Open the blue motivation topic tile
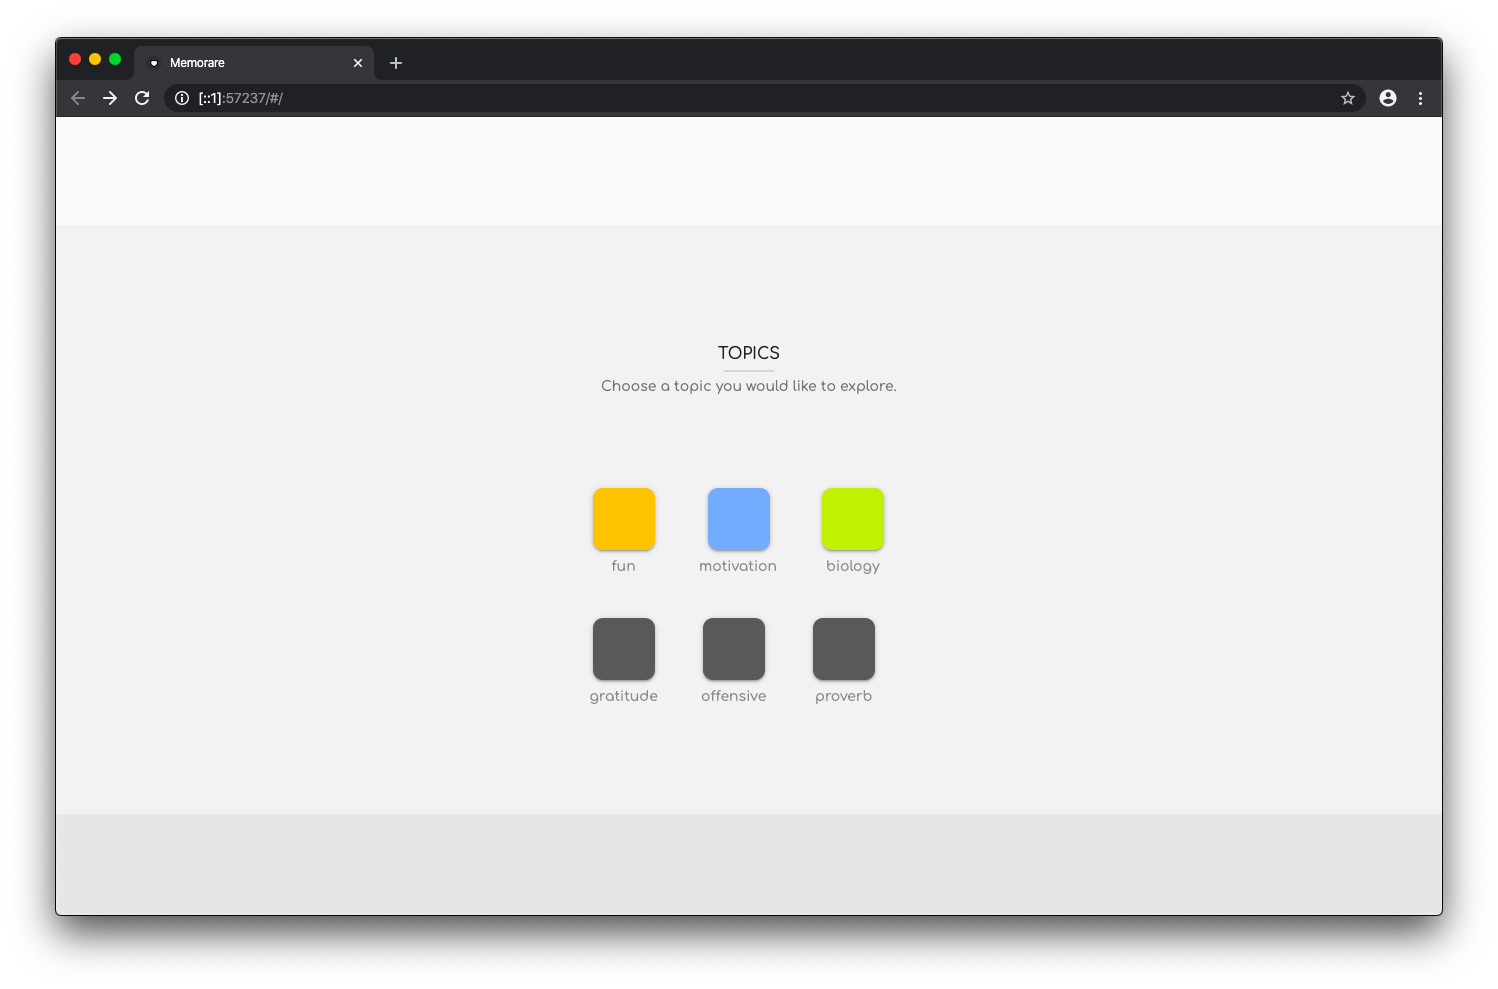This screenshot has width=1498, height=989. 739,519
